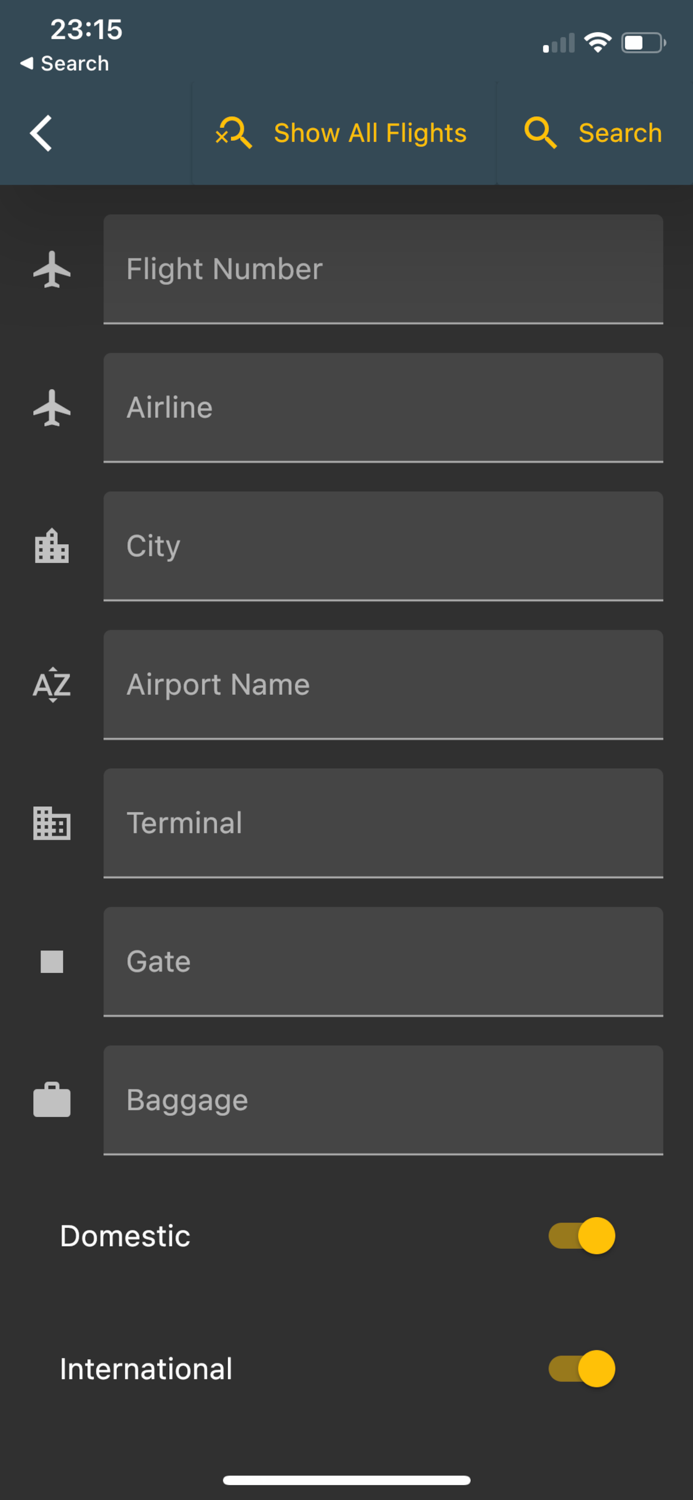This screenshot has width=693, height=1500.
Task: Turn off the International flights toggle
Action: [x=583, y=1369]
